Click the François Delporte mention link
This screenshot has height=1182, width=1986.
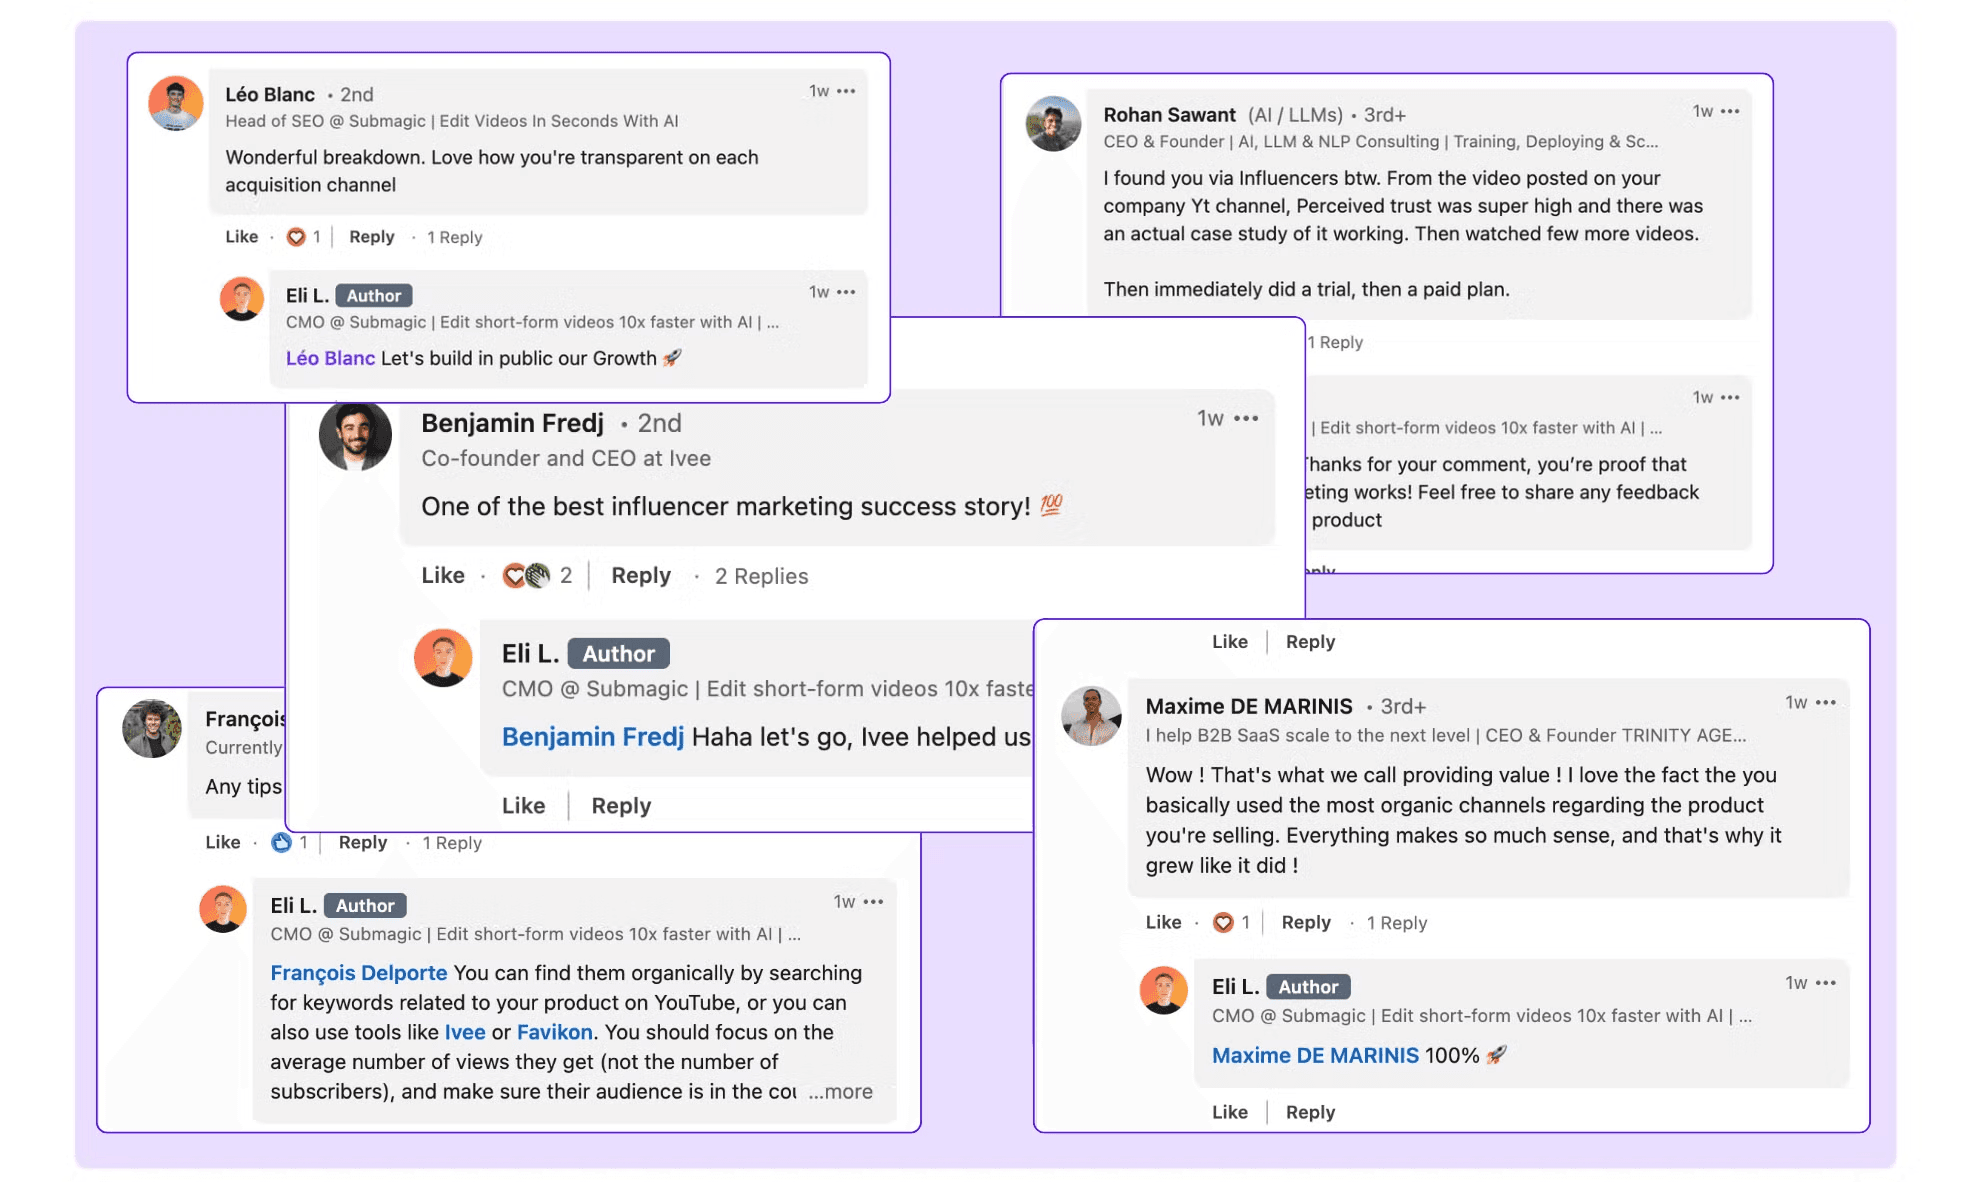(x=359, y=973)
